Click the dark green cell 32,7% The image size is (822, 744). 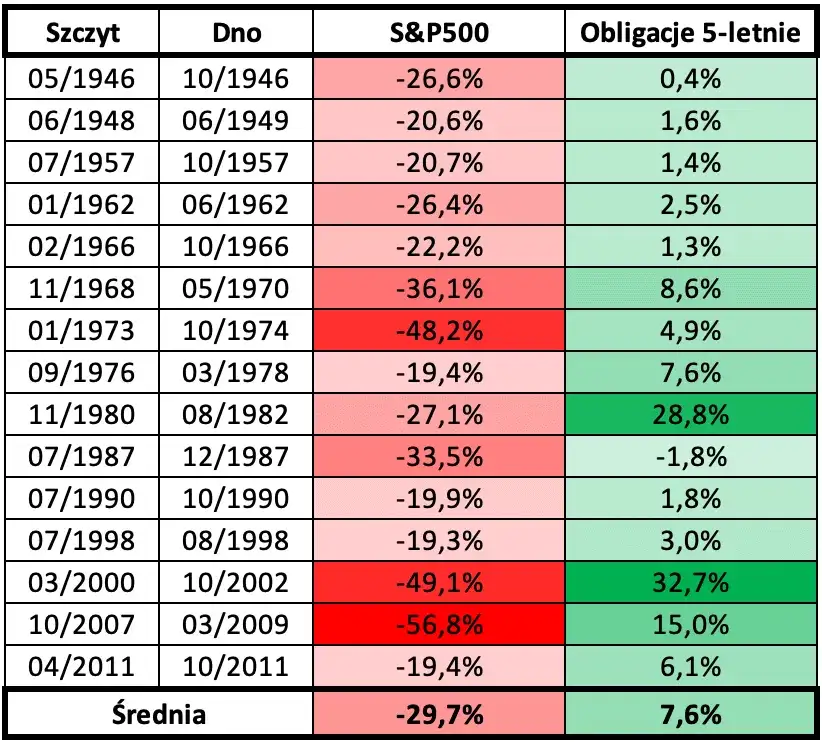point(691,584)
